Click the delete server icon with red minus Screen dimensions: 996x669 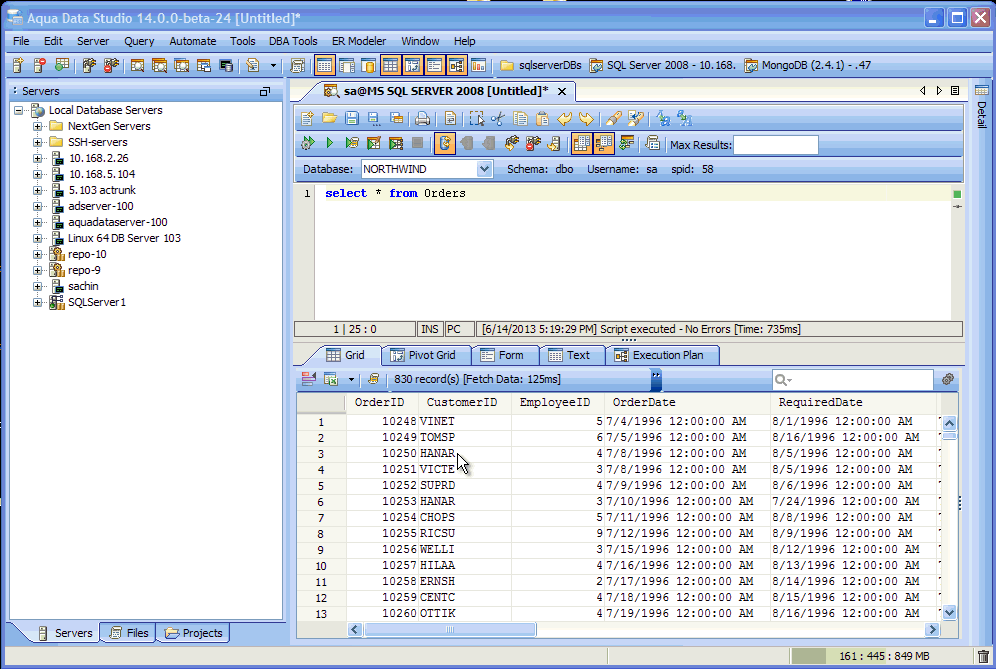pyautogui.click(x=39, y=65)
